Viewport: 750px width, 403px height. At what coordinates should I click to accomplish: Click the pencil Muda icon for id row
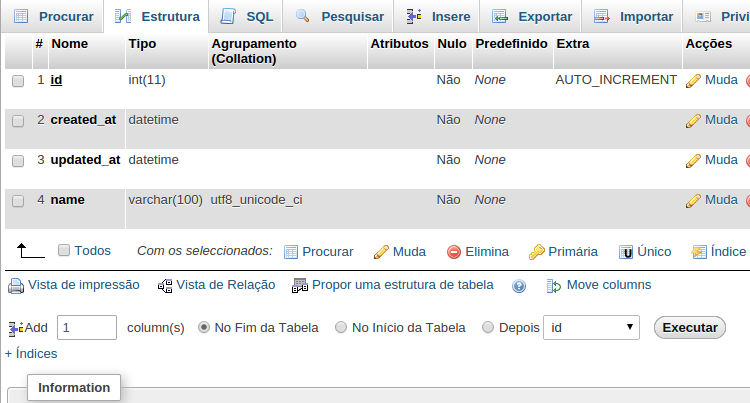(693, 81)
